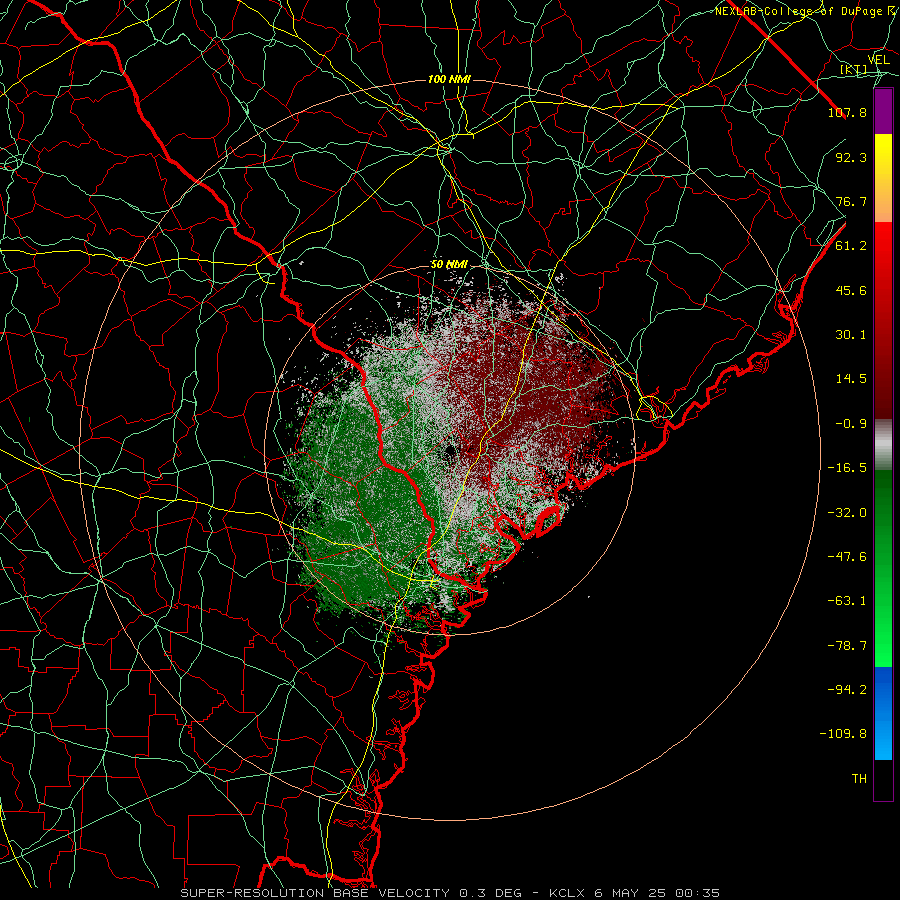This screenshot has width=900, height=900.
Task: Click the yellow-orange color band in legend
Action: point(883,178)
